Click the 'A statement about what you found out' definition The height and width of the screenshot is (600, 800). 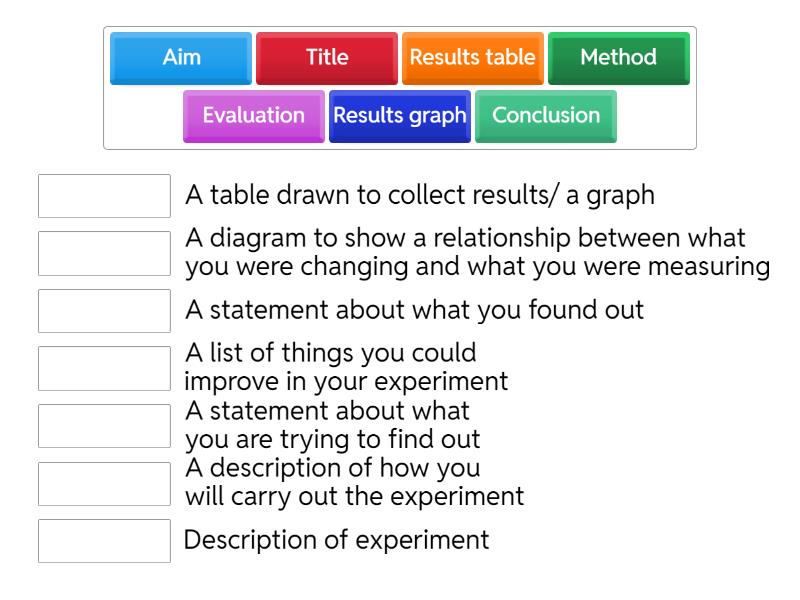414,311
